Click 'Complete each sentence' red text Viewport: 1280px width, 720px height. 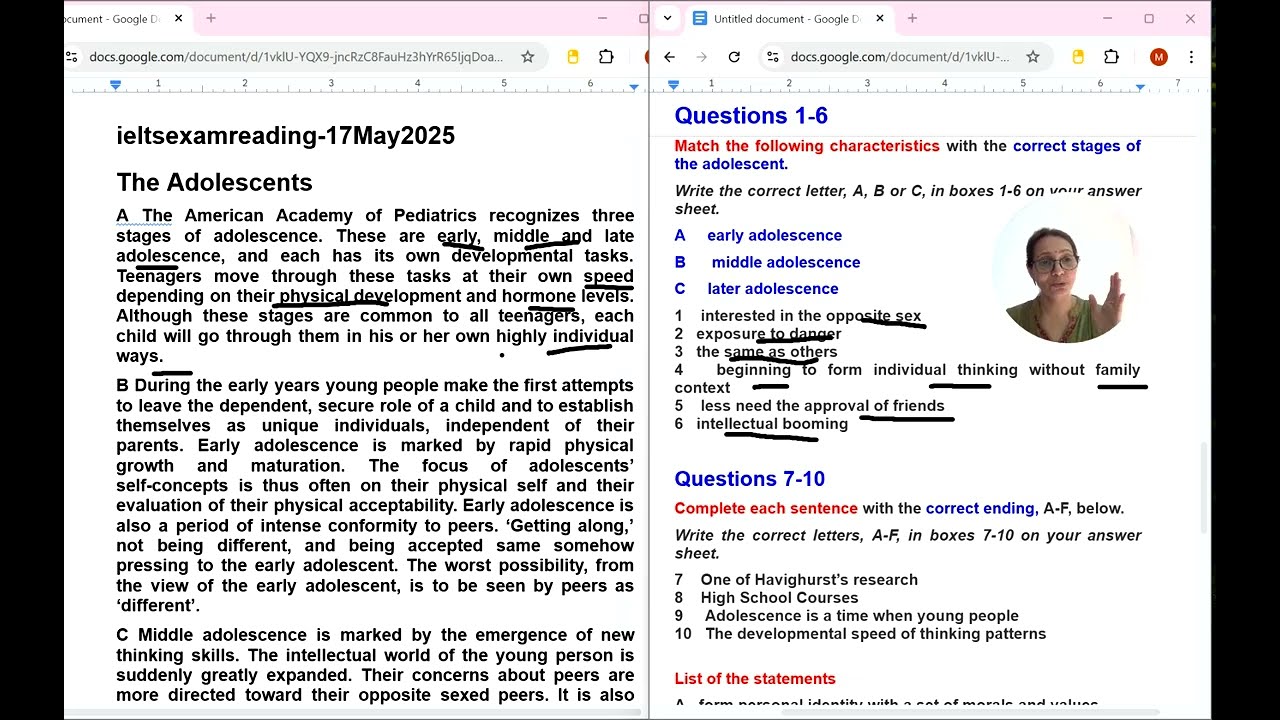tap(766, 509)
